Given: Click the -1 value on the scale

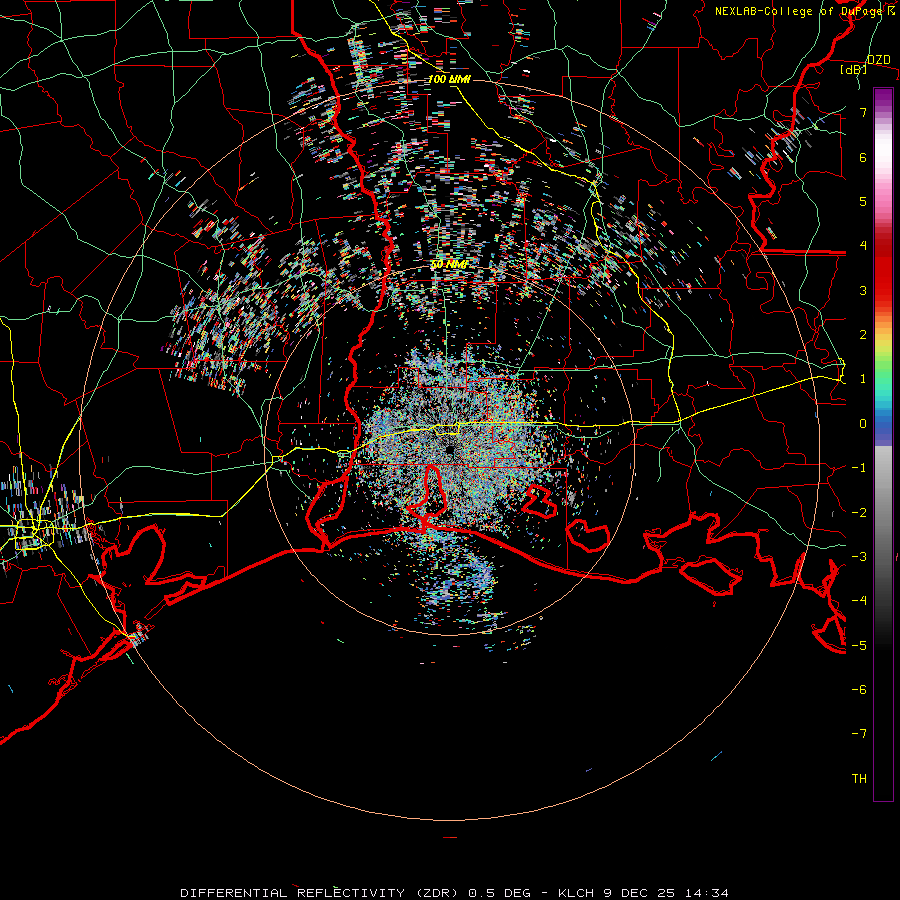Looking at the screenshot, I should pos(859,468).
